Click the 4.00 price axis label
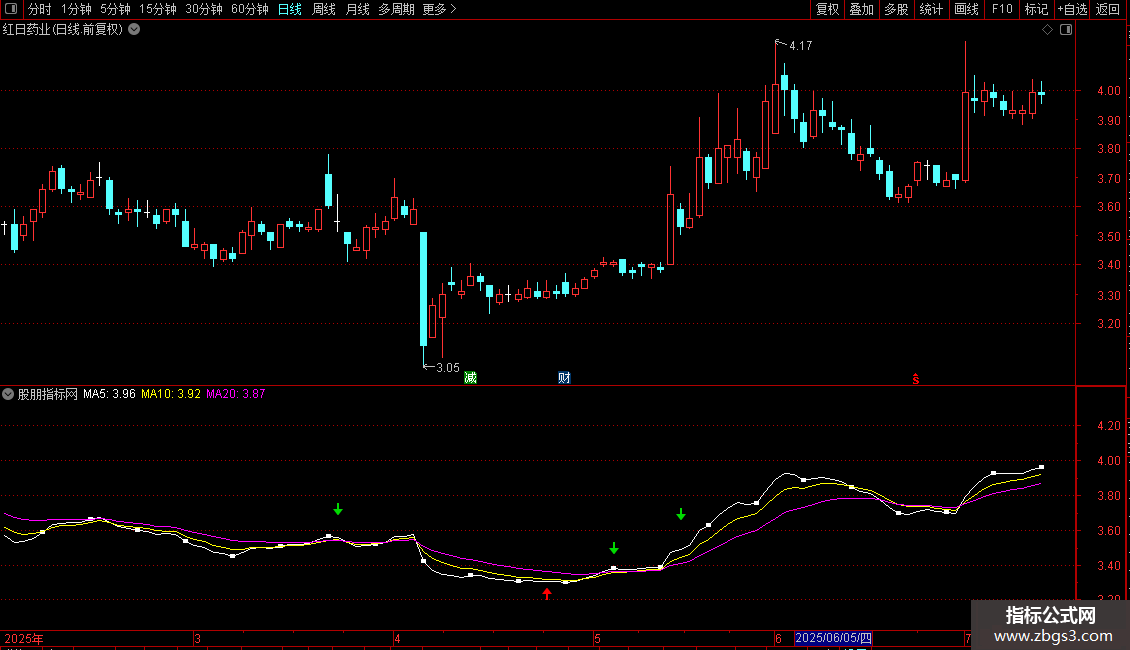The height and width of the screenshot is (650, 1130). point(1108,91)
